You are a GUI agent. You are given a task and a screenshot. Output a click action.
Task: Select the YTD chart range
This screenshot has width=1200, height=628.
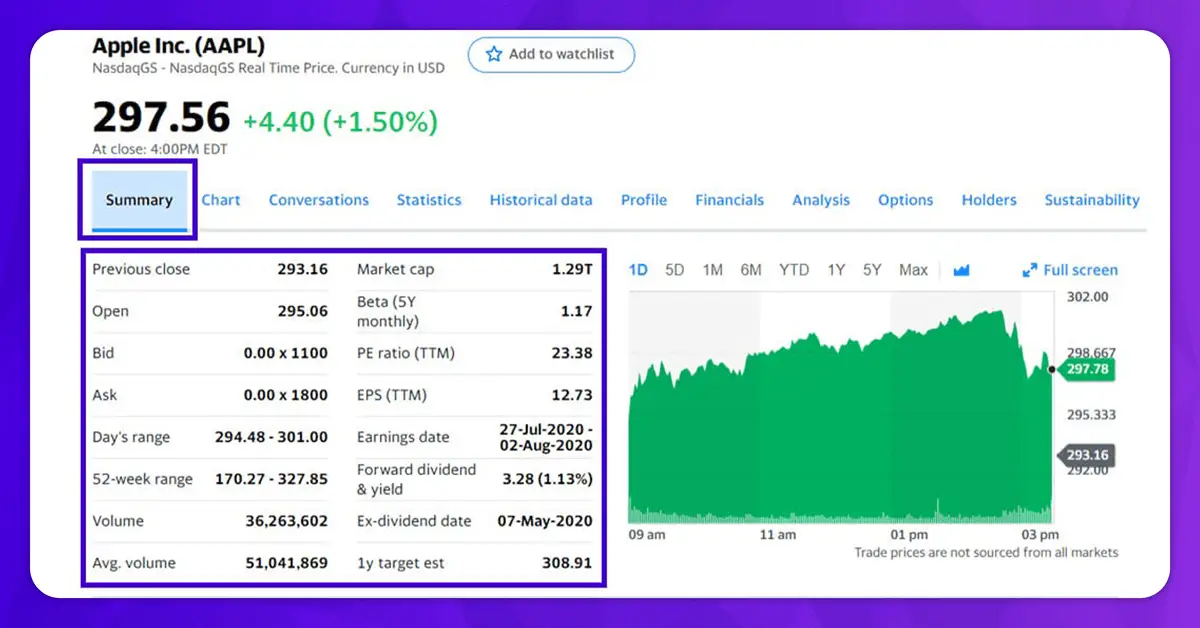point(794,270)
